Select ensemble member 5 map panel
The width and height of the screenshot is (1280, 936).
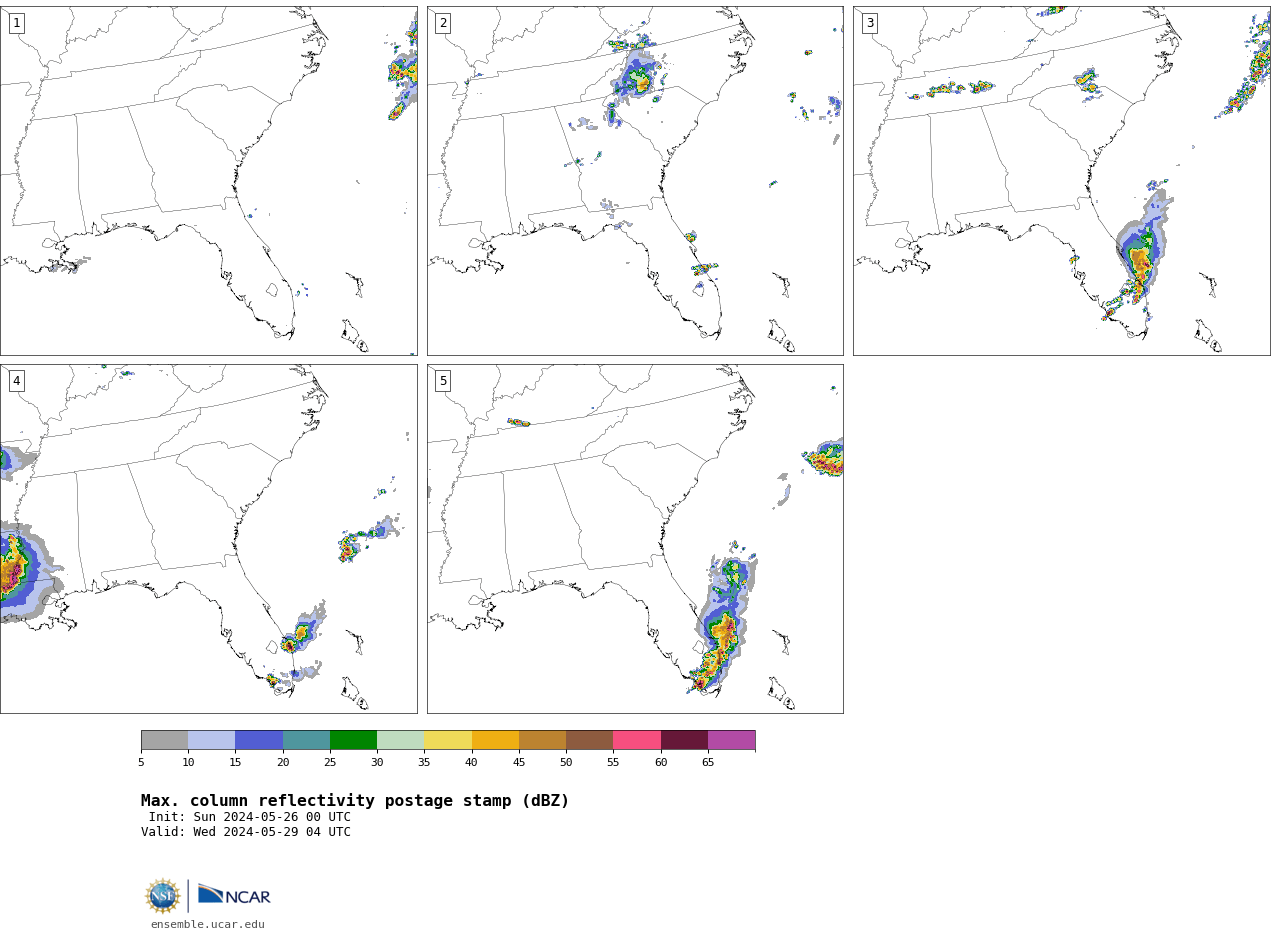click(x=635, y=539)
